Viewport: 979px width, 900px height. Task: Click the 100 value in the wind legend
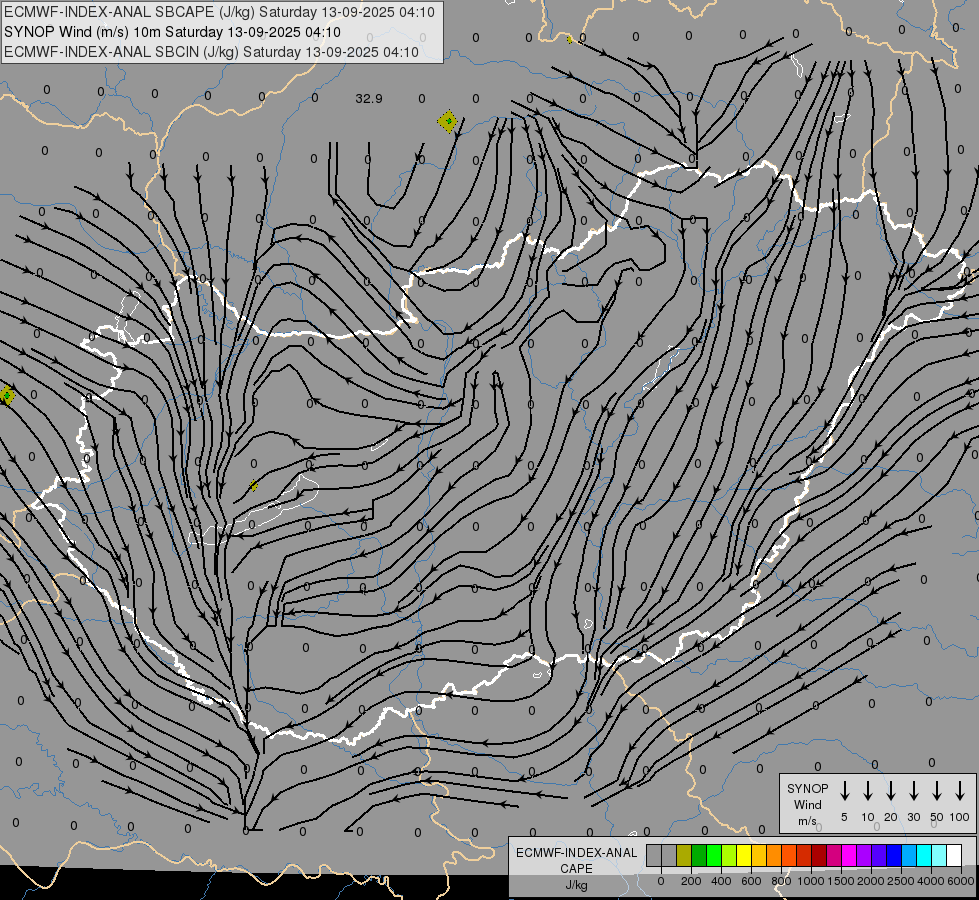[x=960, y=817]
